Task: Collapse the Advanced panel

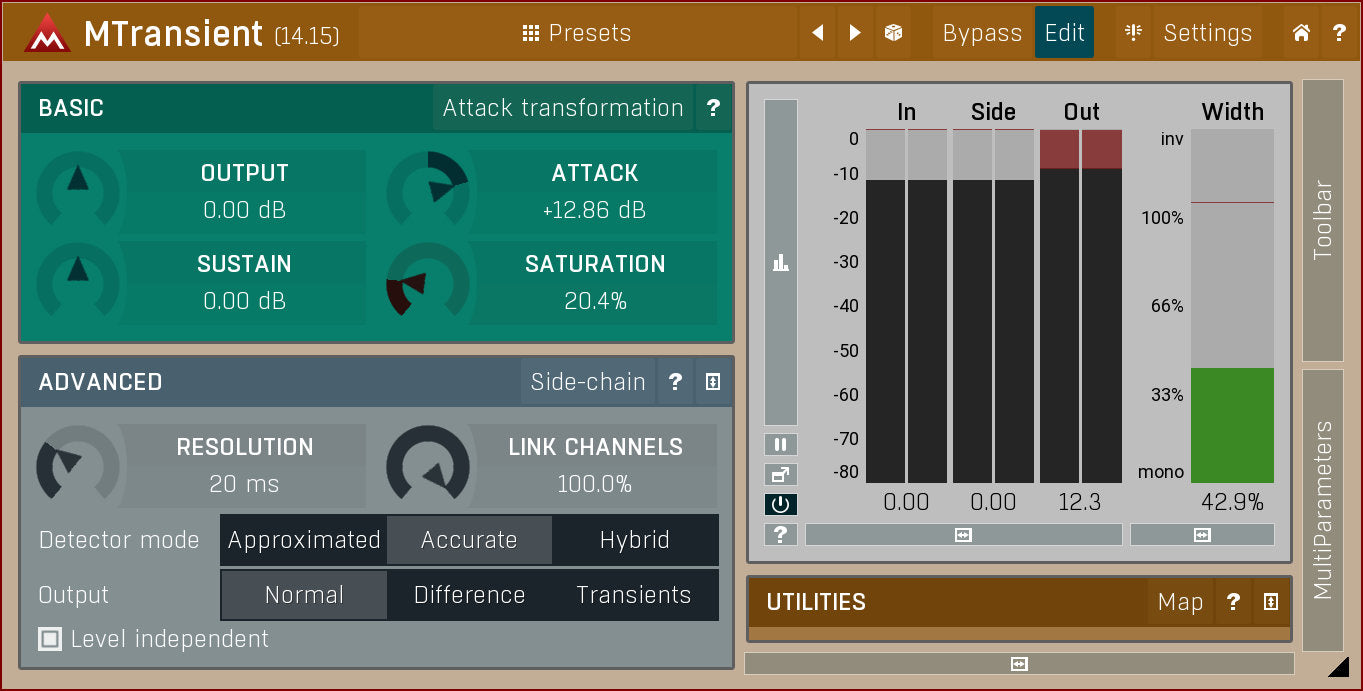Action: [x=713, y=382]
